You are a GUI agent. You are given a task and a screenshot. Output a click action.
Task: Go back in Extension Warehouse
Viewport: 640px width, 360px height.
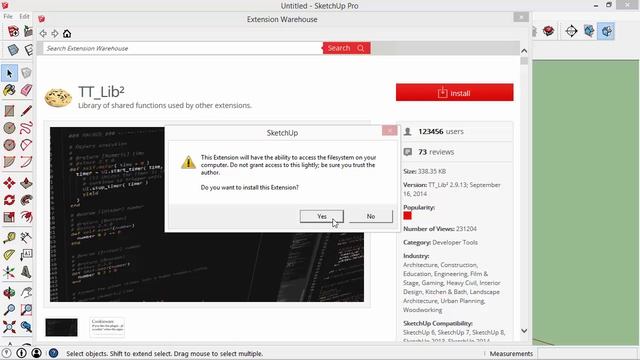click(43, 33)
